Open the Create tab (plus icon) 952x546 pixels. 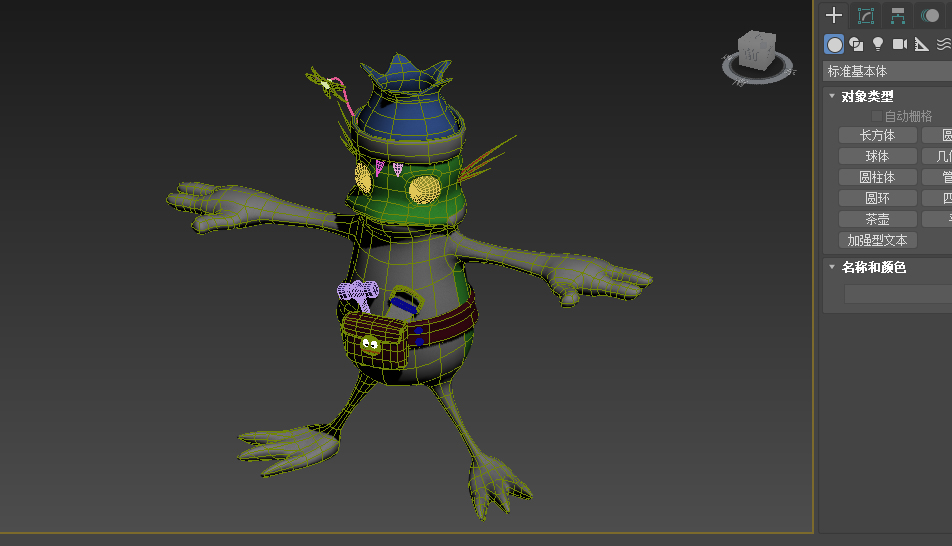834,16
